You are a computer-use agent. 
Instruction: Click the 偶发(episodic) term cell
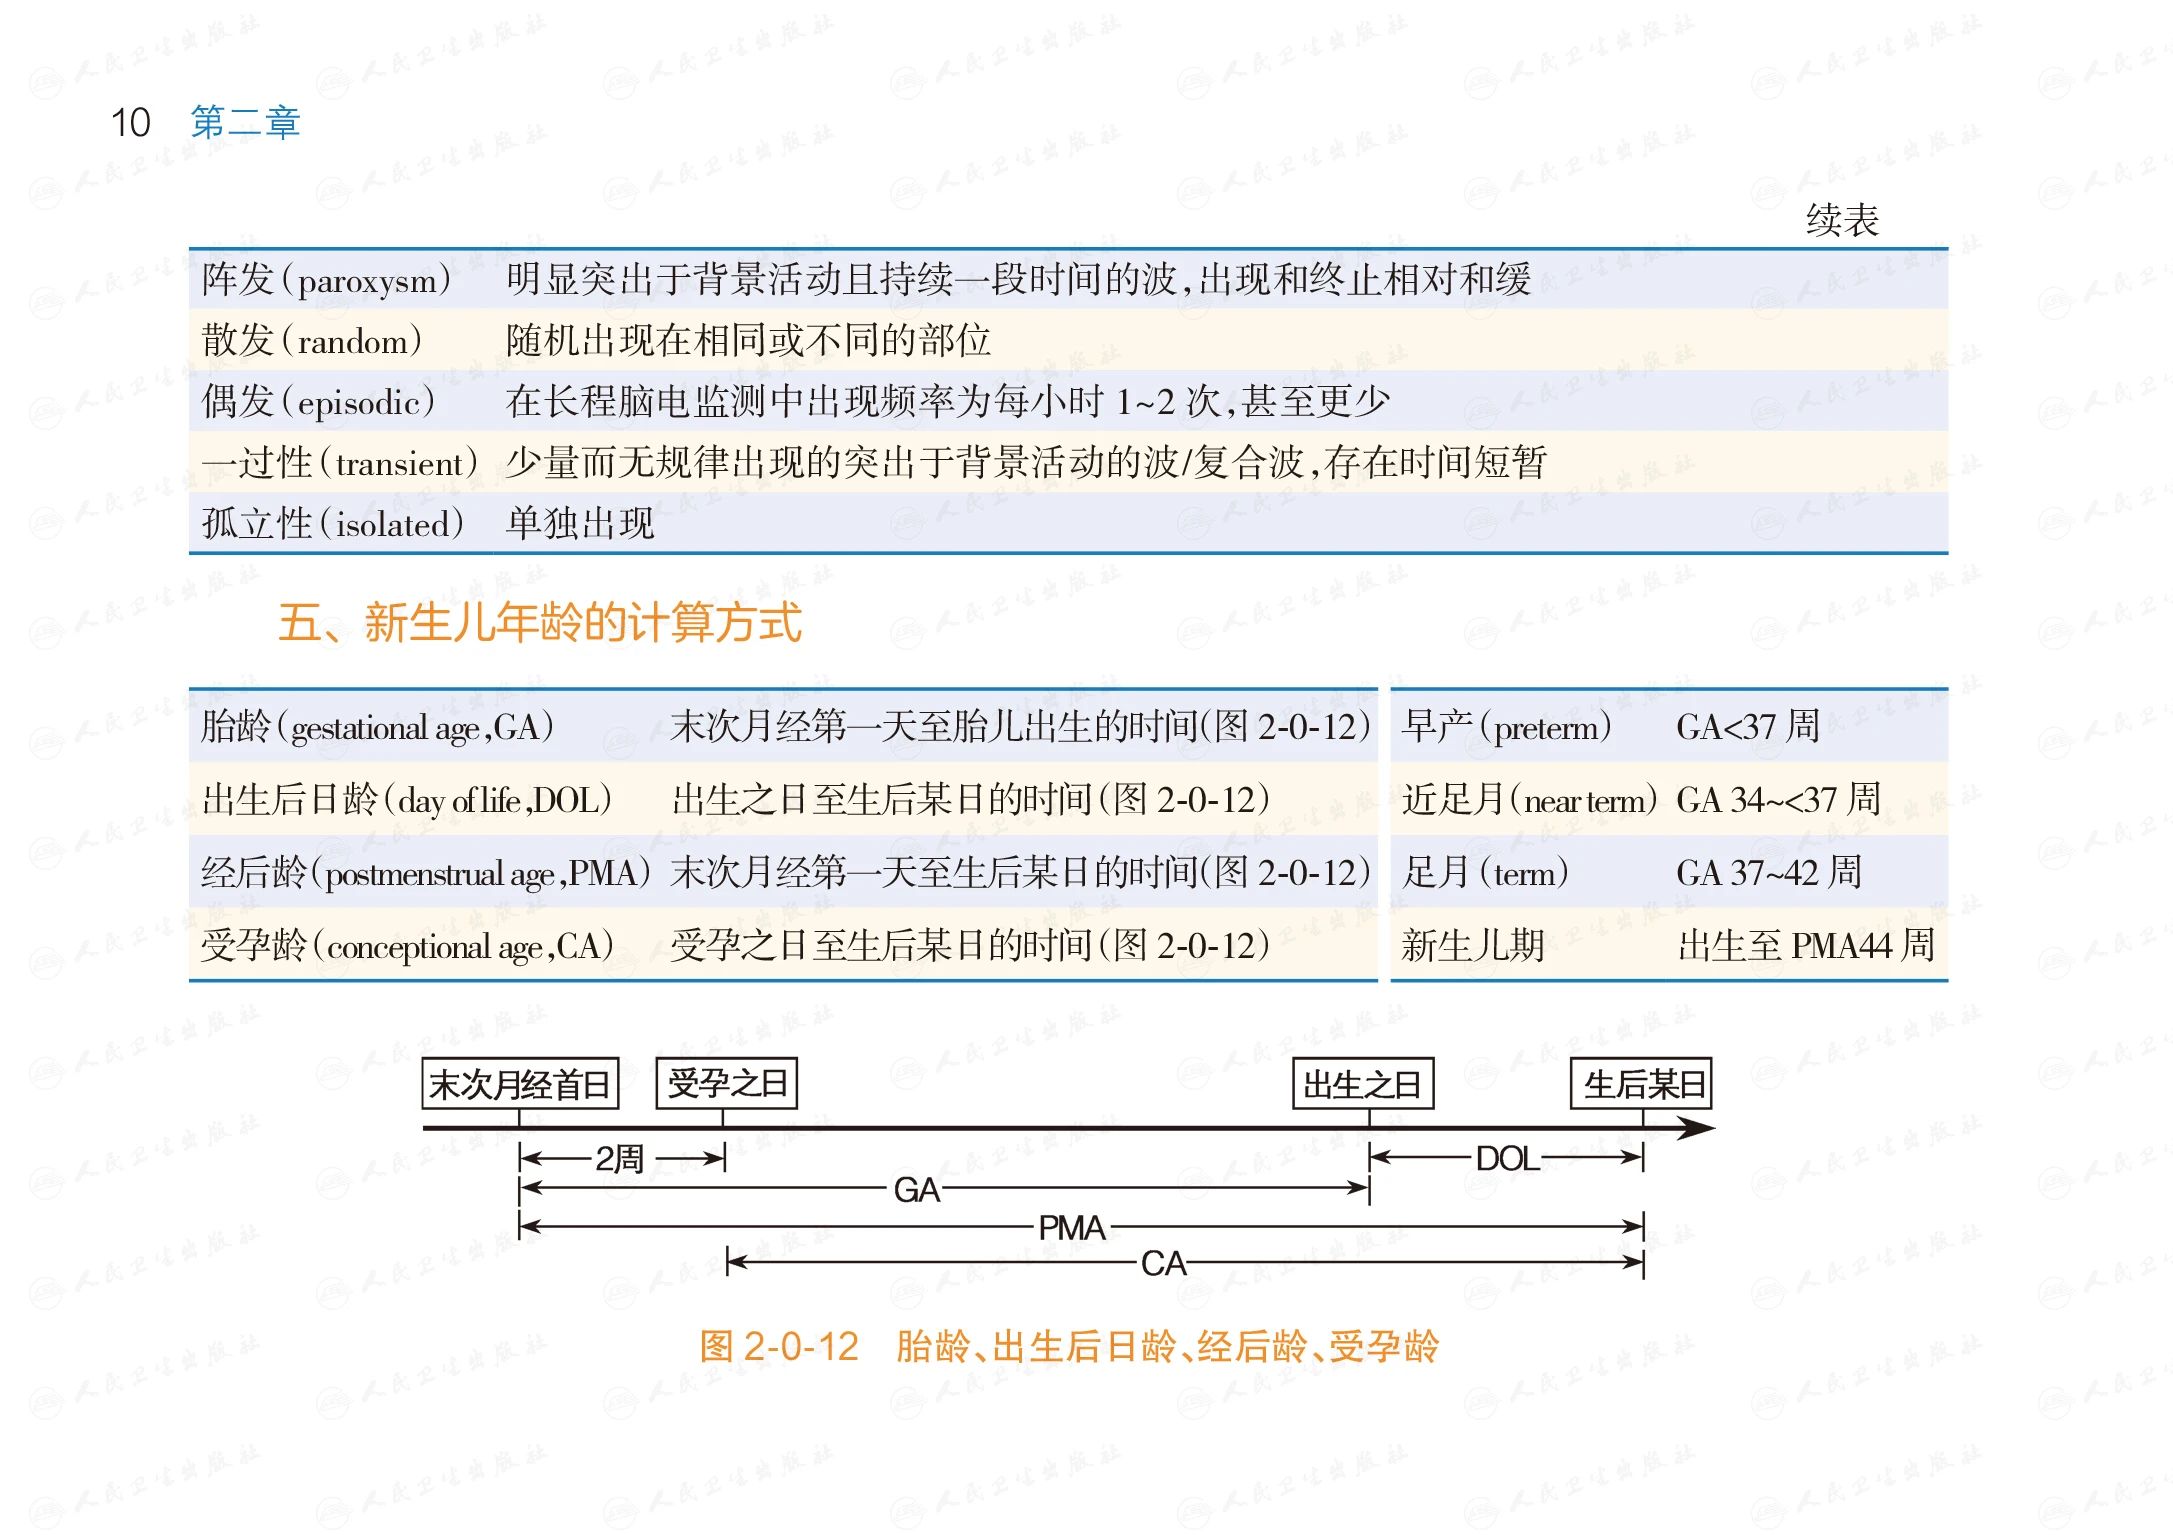318,402
